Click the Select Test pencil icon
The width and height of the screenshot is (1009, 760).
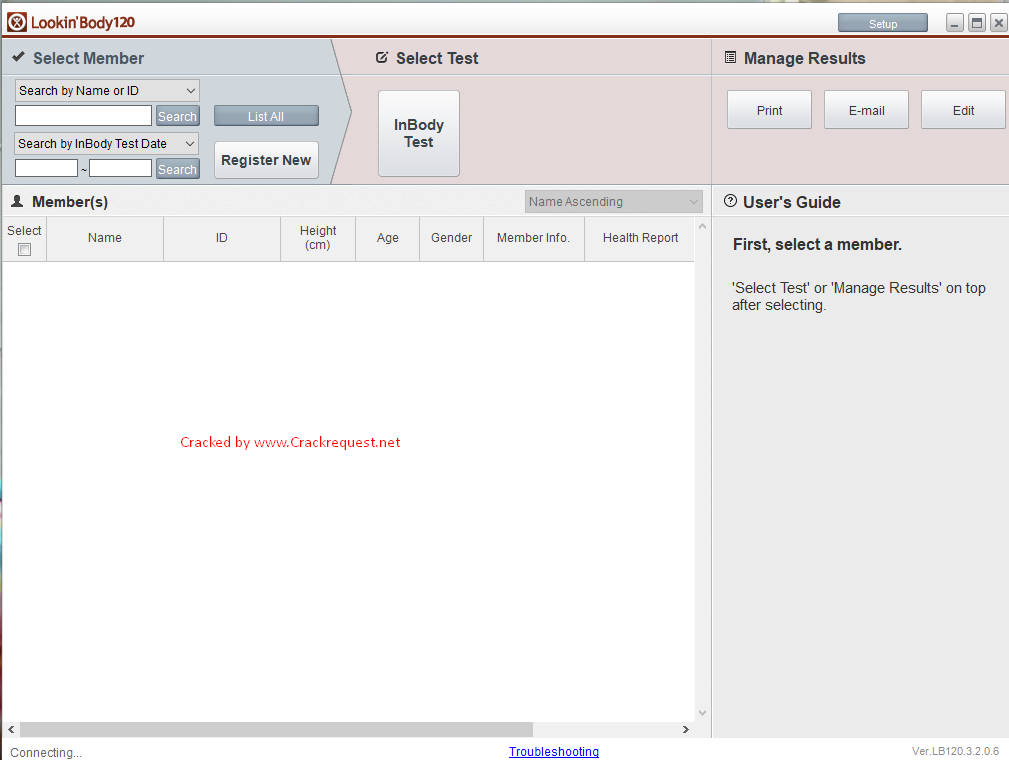pyautogui.click(x=381, y=58)
